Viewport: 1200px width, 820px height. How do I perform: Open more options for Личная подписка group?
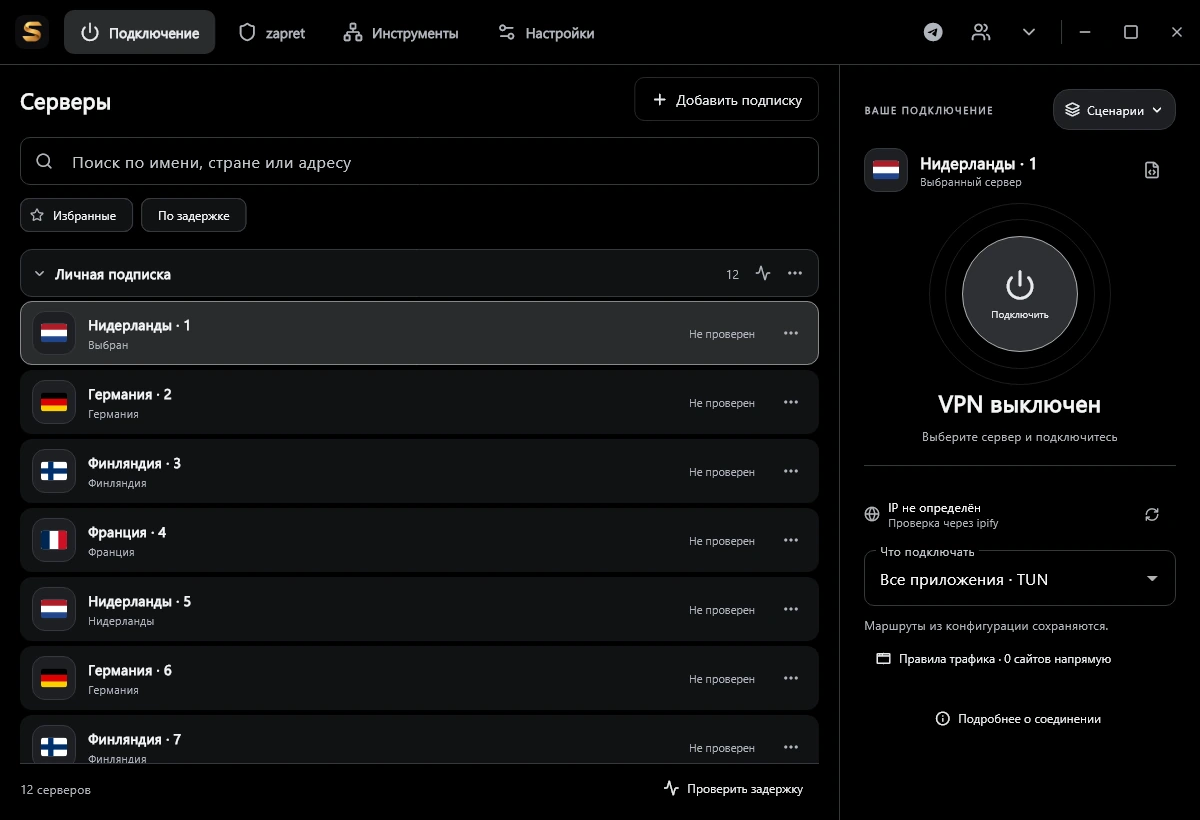point(795,273)
